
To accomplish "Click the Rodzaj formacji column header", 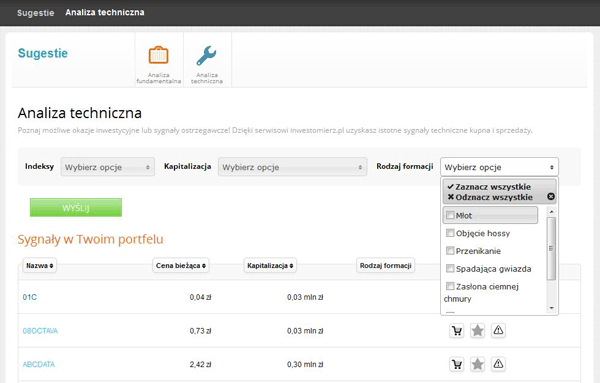I will [x=385, y=266].
